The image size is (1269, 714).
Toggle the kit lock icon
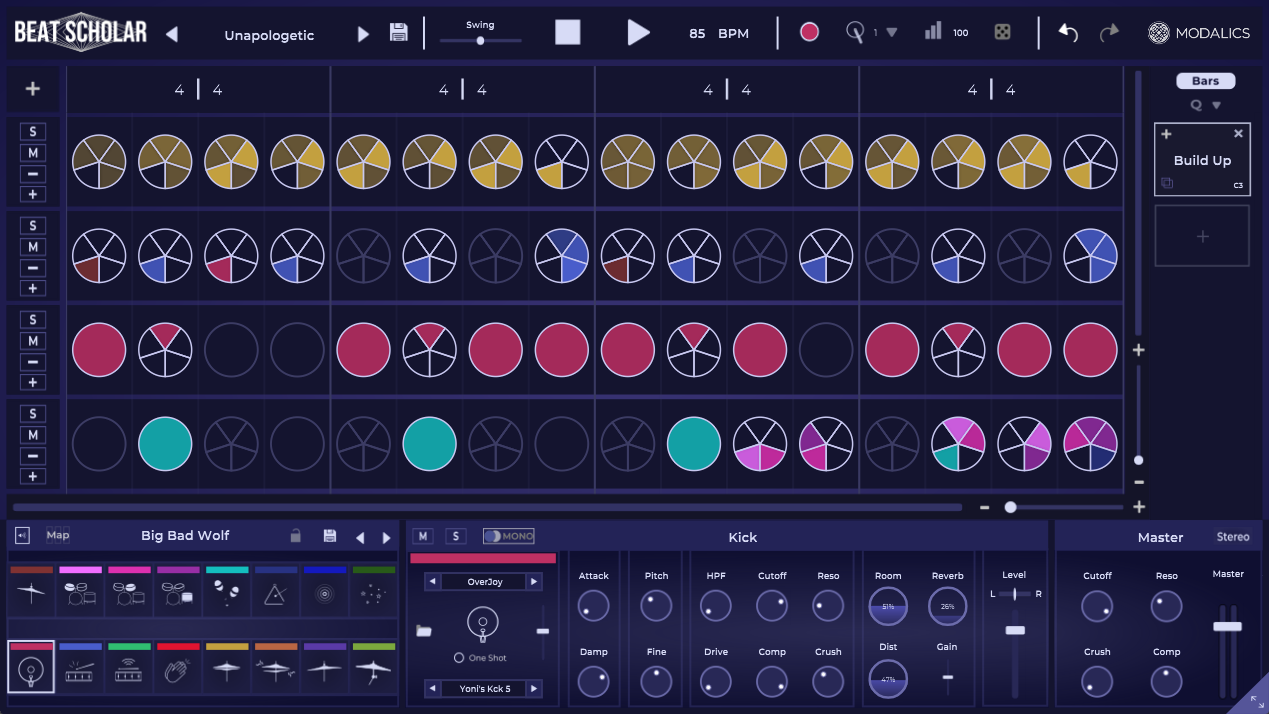point(296,536)
